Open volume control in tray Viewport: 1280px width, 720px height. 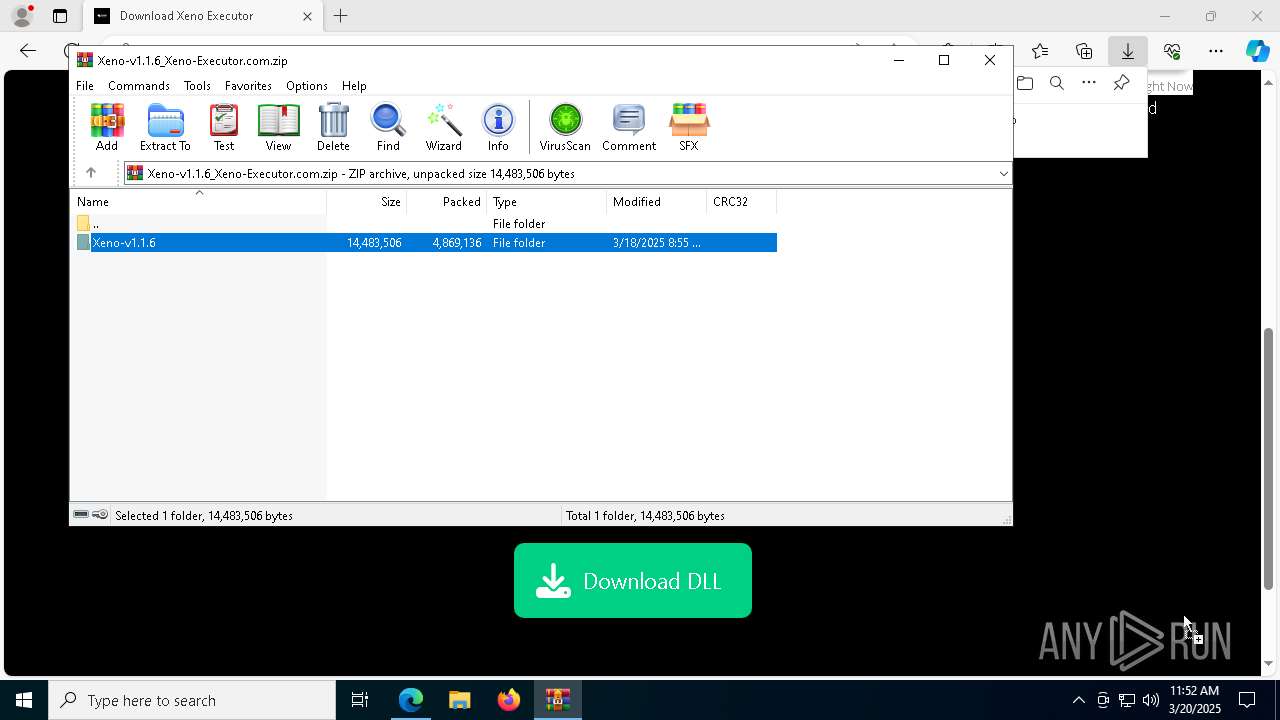pyautogui.click(x=1151, y=700)
